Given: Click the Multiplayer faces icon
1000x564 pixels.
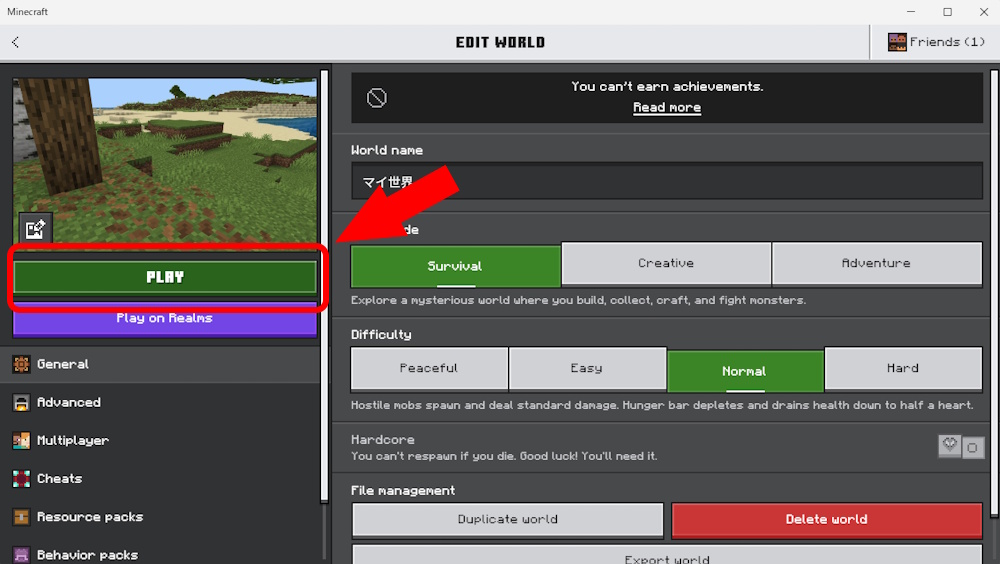Looking at the screenshot, I should point(22,440).
